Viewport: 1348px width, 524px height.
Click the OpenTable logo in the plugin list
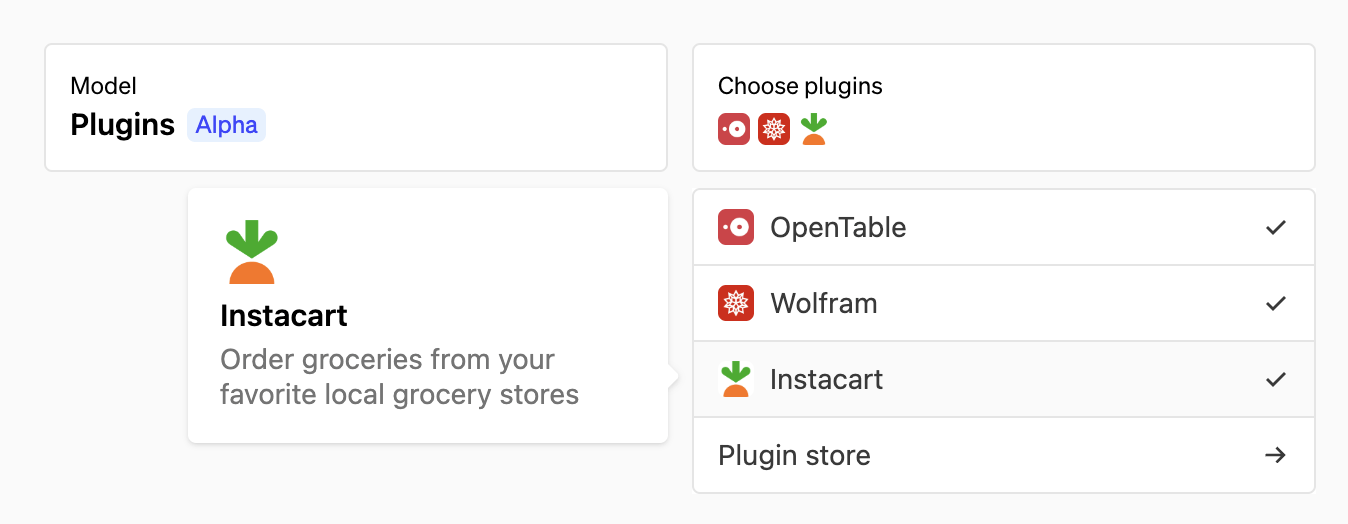click(x=735, y=227)
